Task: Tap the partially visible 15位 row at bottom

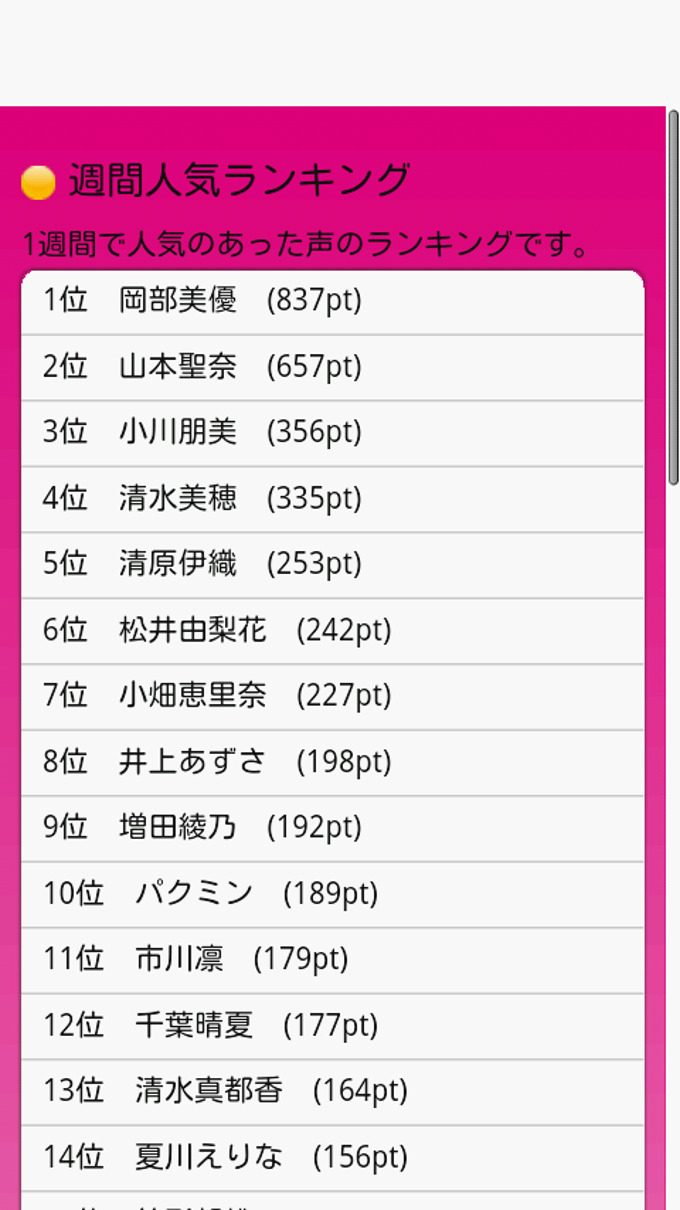Action: coord(332,1201)
